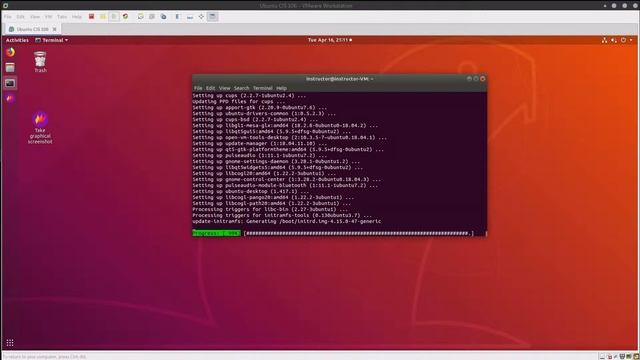Open the terminal window View menu
The width and height of the screenshot is (640, 360).
click(x=224, y=88)
